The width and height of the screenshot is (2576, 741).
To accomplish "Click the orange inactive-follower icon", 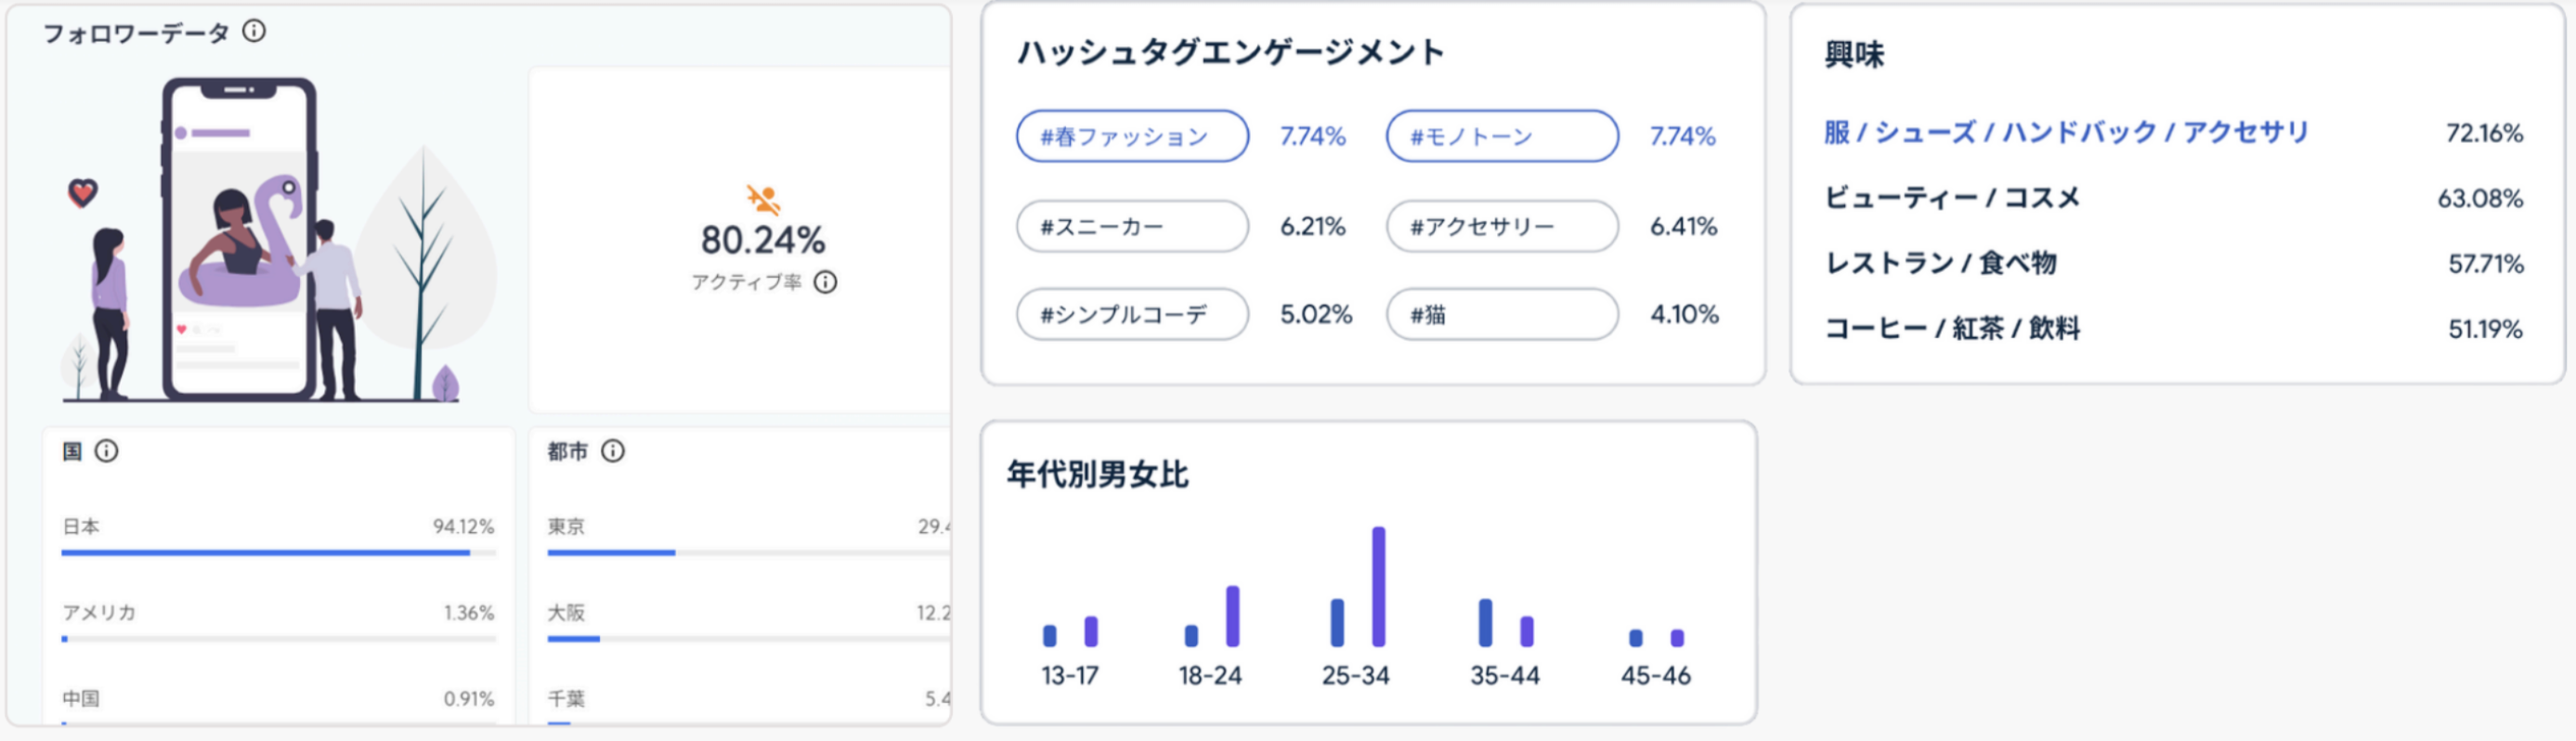I will coord(763,200).
